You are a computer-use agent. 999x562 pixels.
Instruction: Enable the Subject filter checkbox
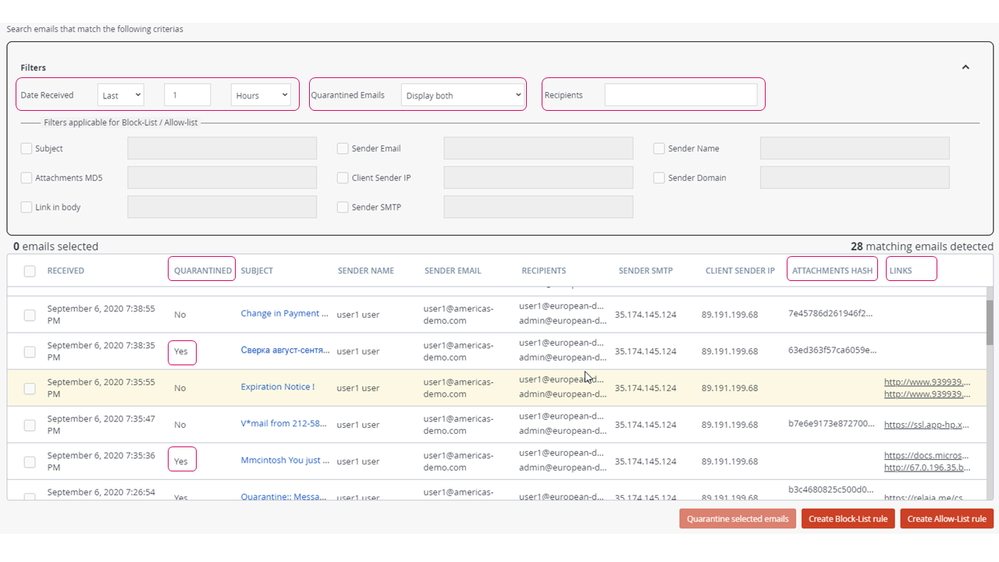pos(26,148)
